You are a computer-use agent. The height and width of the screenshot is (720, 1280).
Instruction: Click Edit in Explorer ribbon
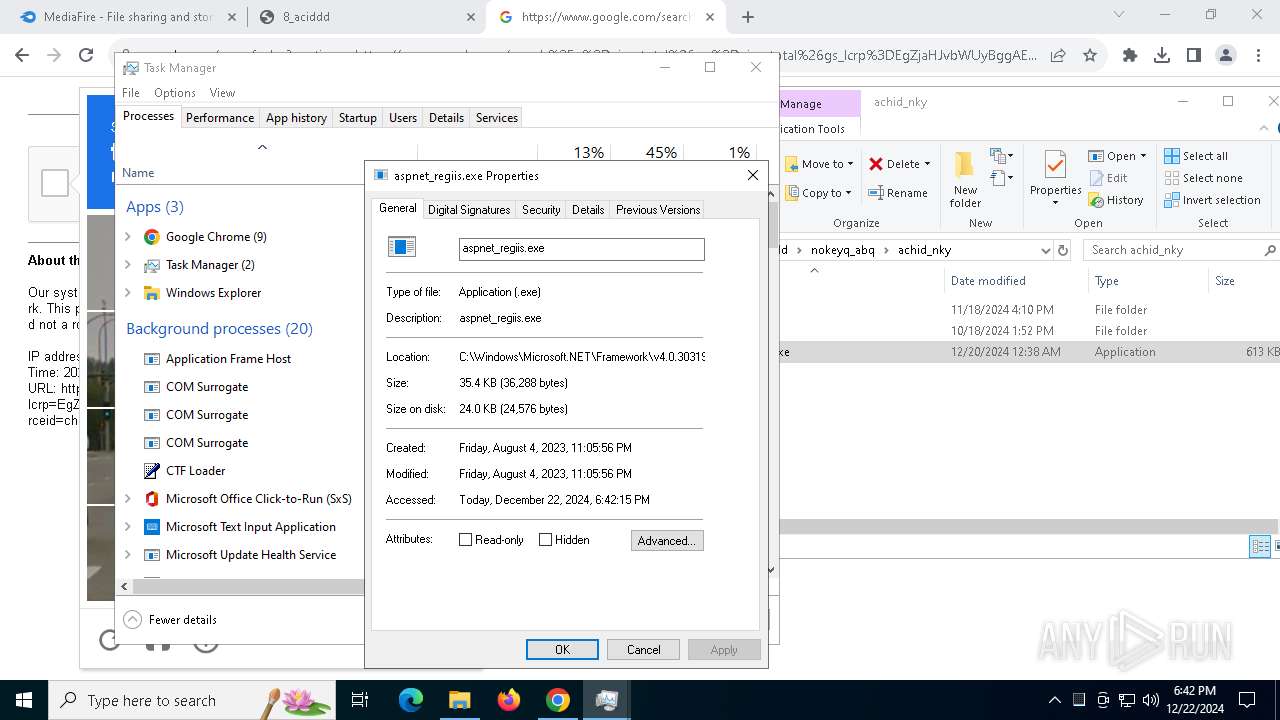1108,178
